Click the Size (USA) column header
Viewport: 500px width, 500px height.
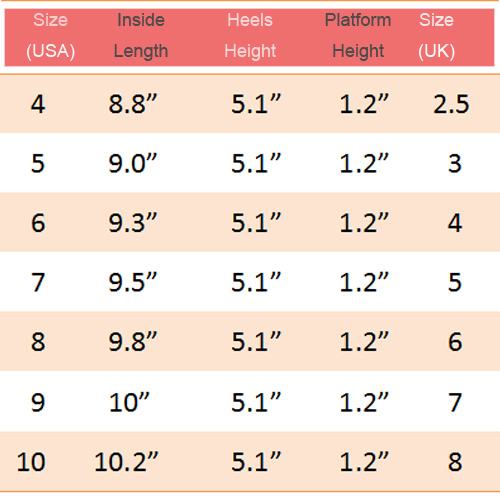(51, 36)
